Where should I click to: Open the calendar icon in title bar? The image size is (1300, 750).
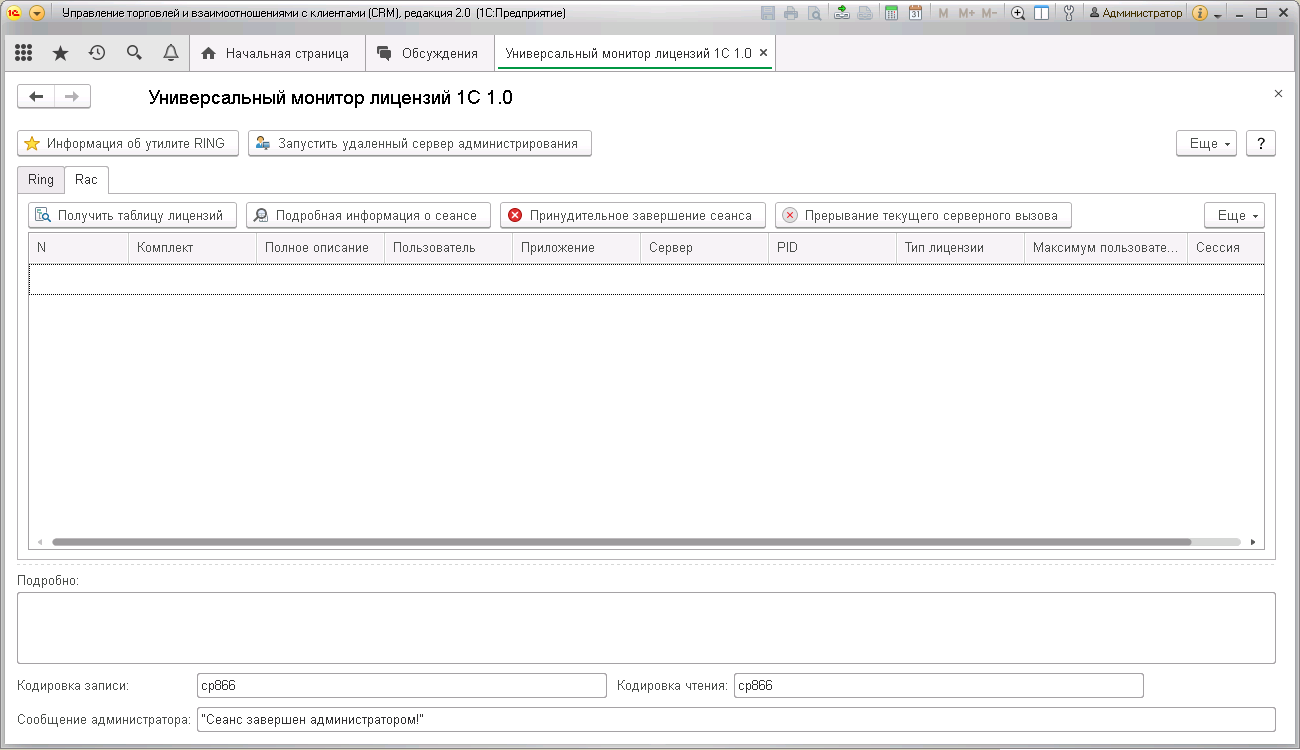click(915, 13)
